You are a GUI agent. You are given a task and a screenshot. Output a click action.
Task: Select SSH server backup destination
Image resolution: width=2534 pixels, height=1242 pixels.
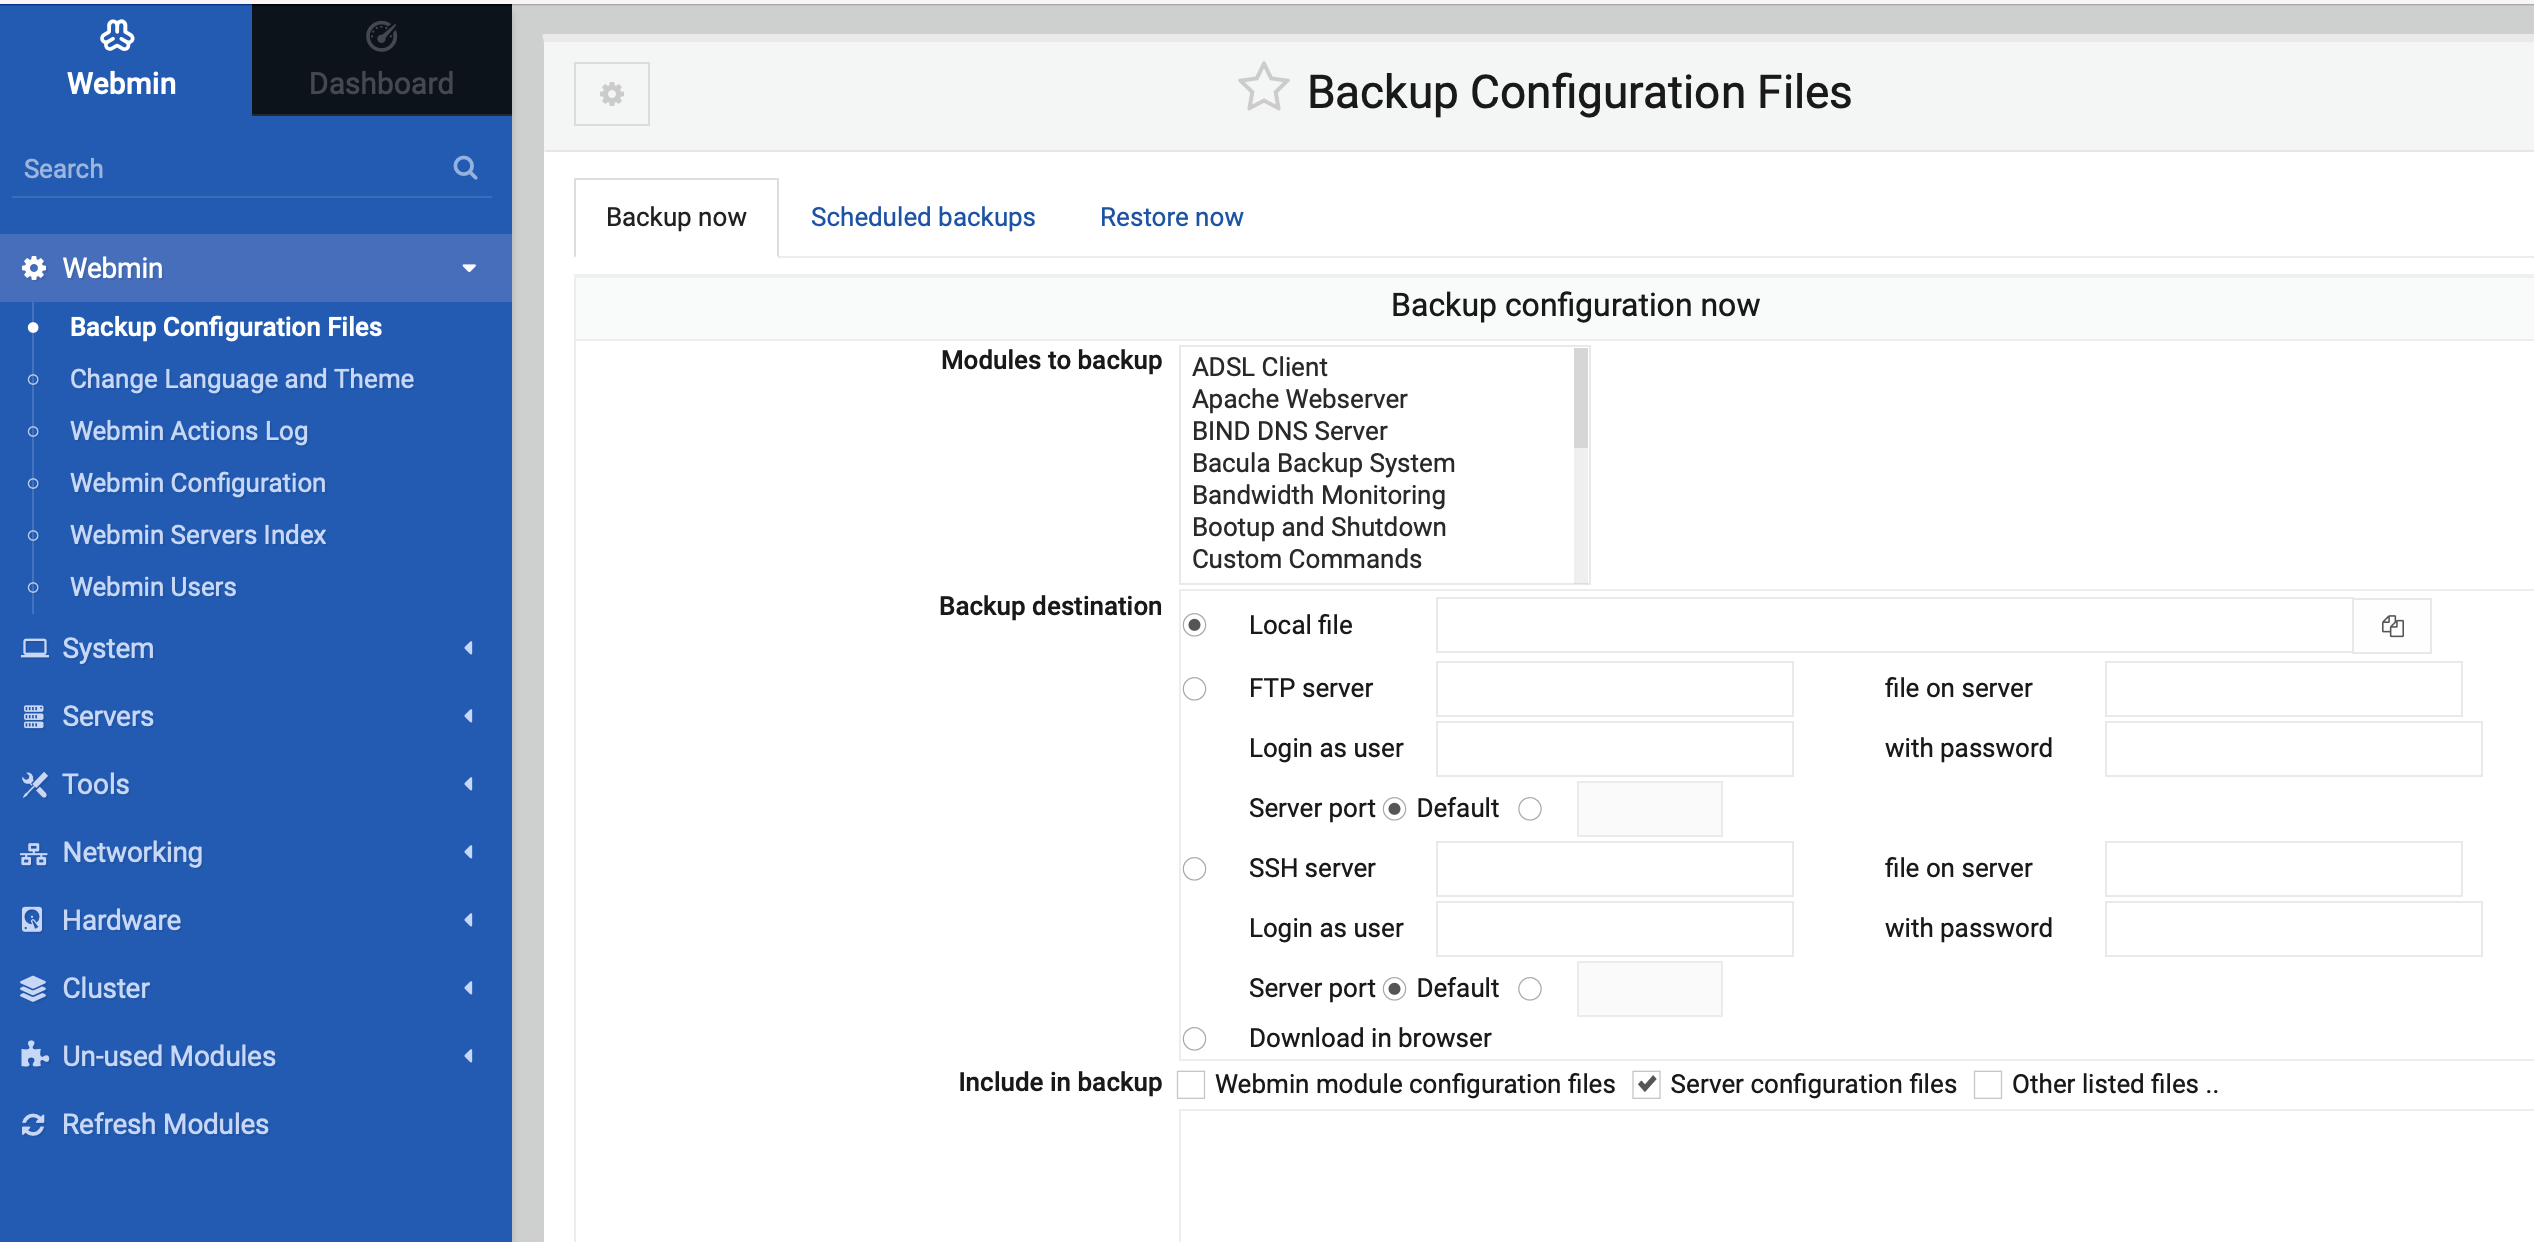[x=1195, y=869]
